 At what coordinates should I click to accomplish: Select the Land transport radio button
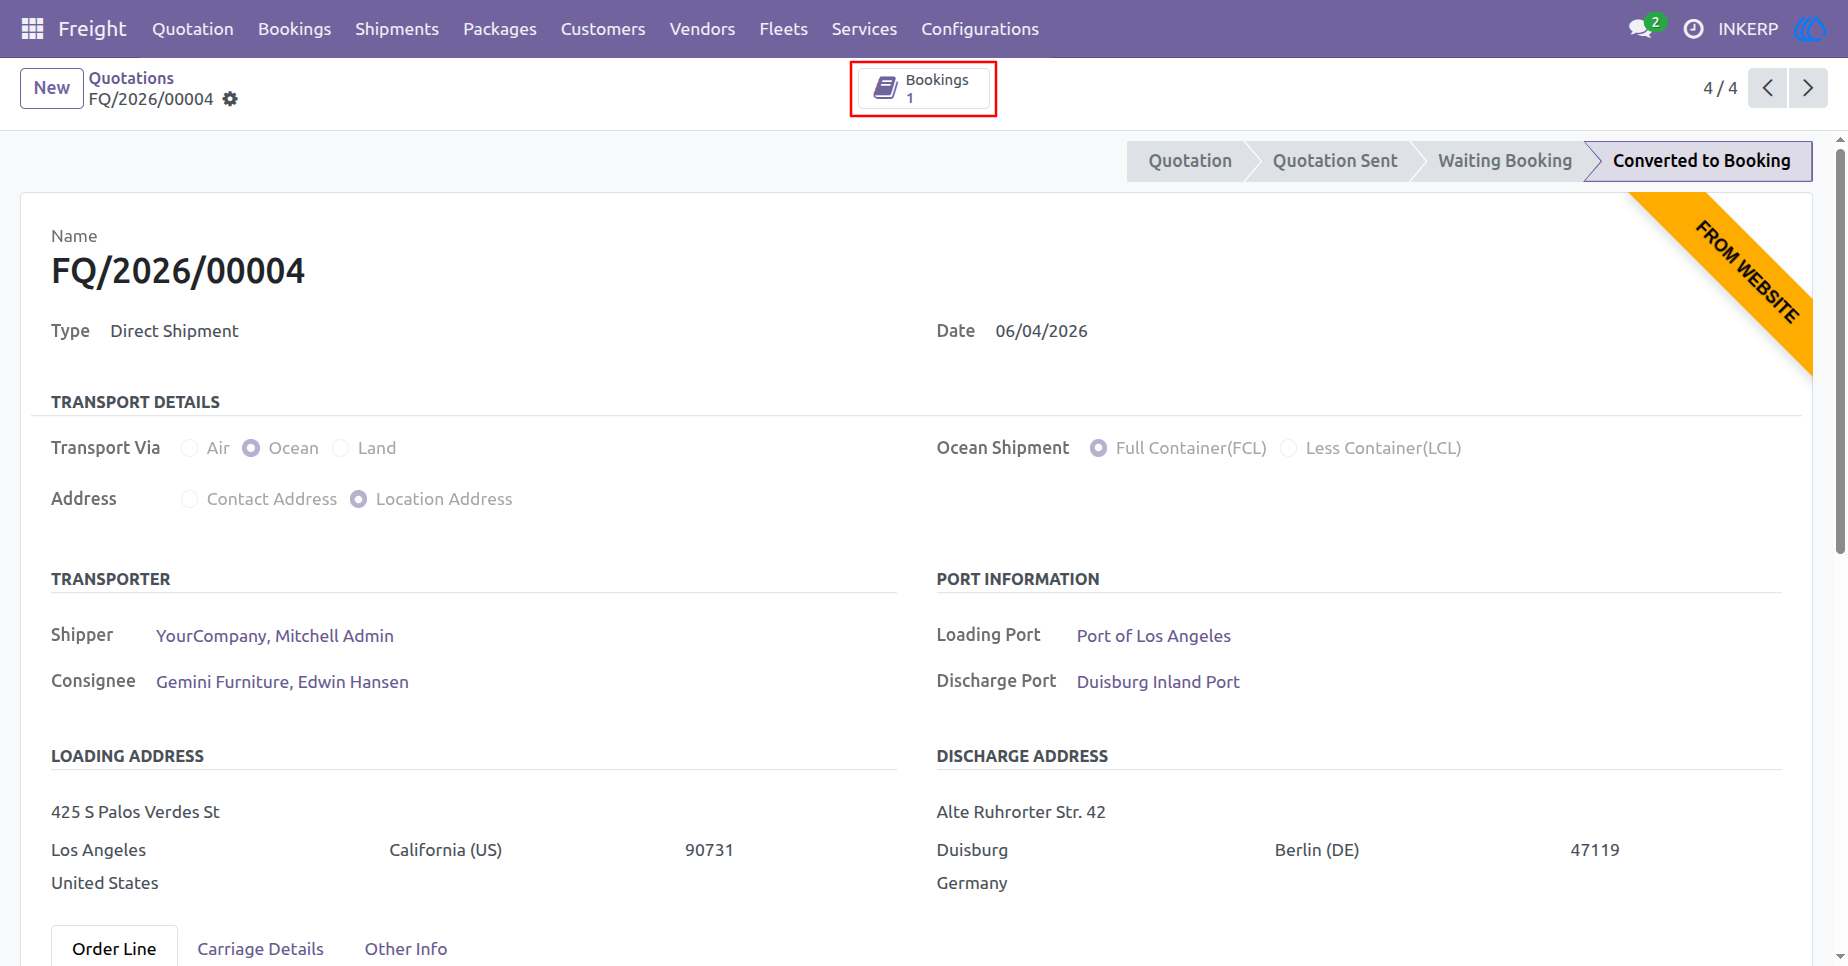pos(341,448)
